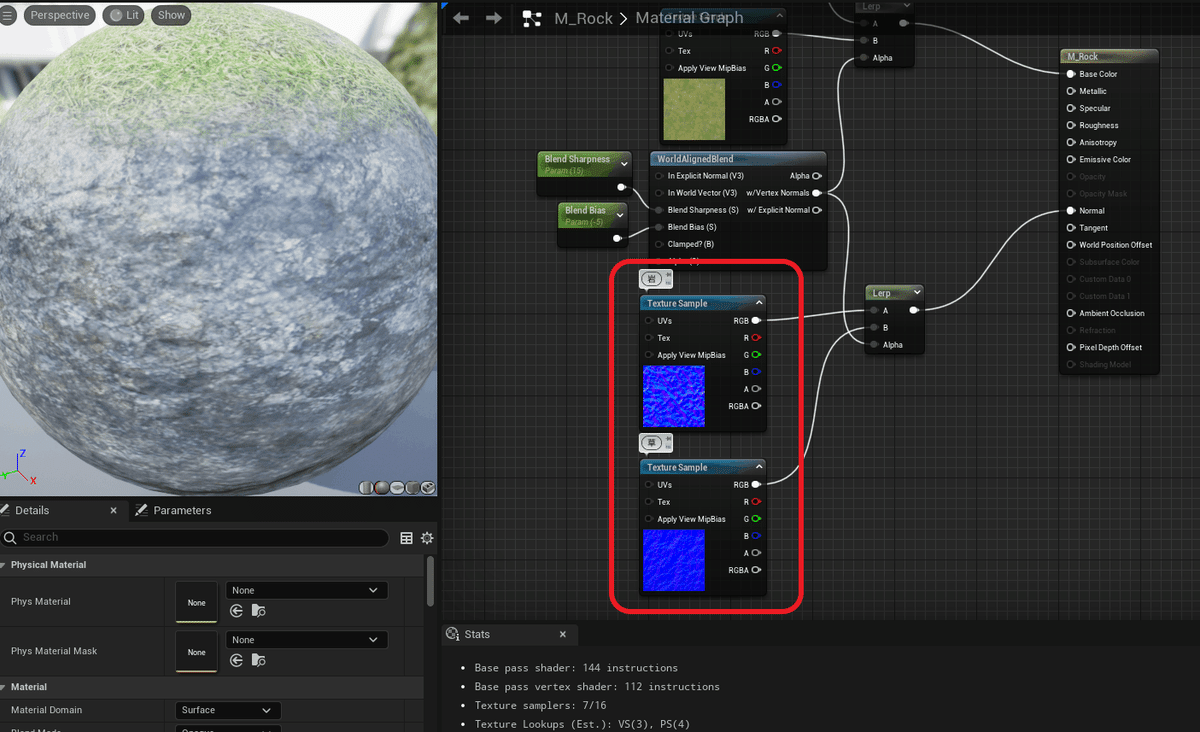This screenshot has height=732, width=1200.
Task: Collapse Texture Sample node feeding Lerp B
Action: point(758,467)
